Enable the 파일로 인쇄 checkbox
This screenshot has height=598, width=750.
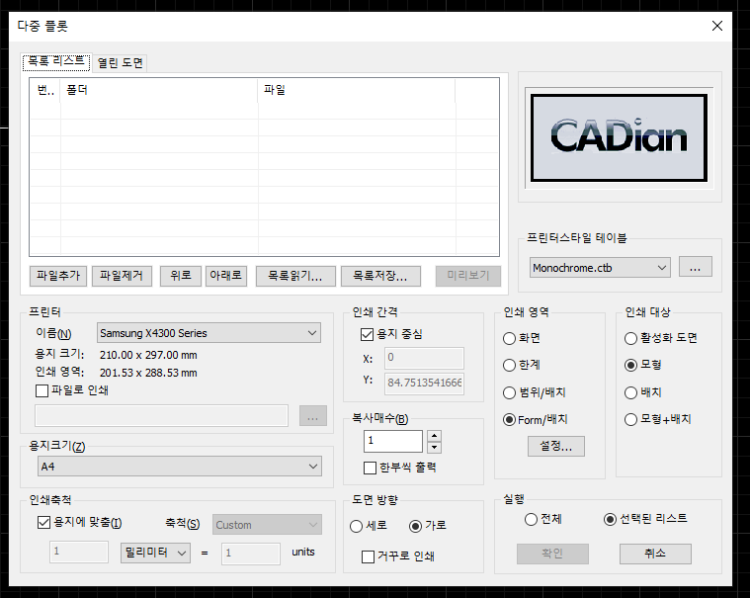(42, 391)
